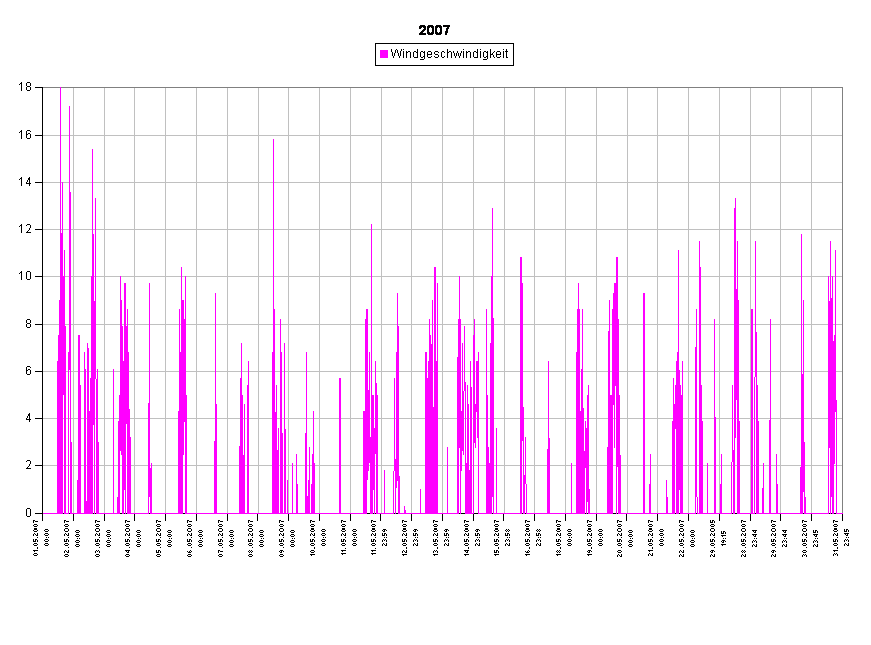The image size is (871, 645).
Task: Click the top-right corner of the plot area
Action: (x=841, y=88)
